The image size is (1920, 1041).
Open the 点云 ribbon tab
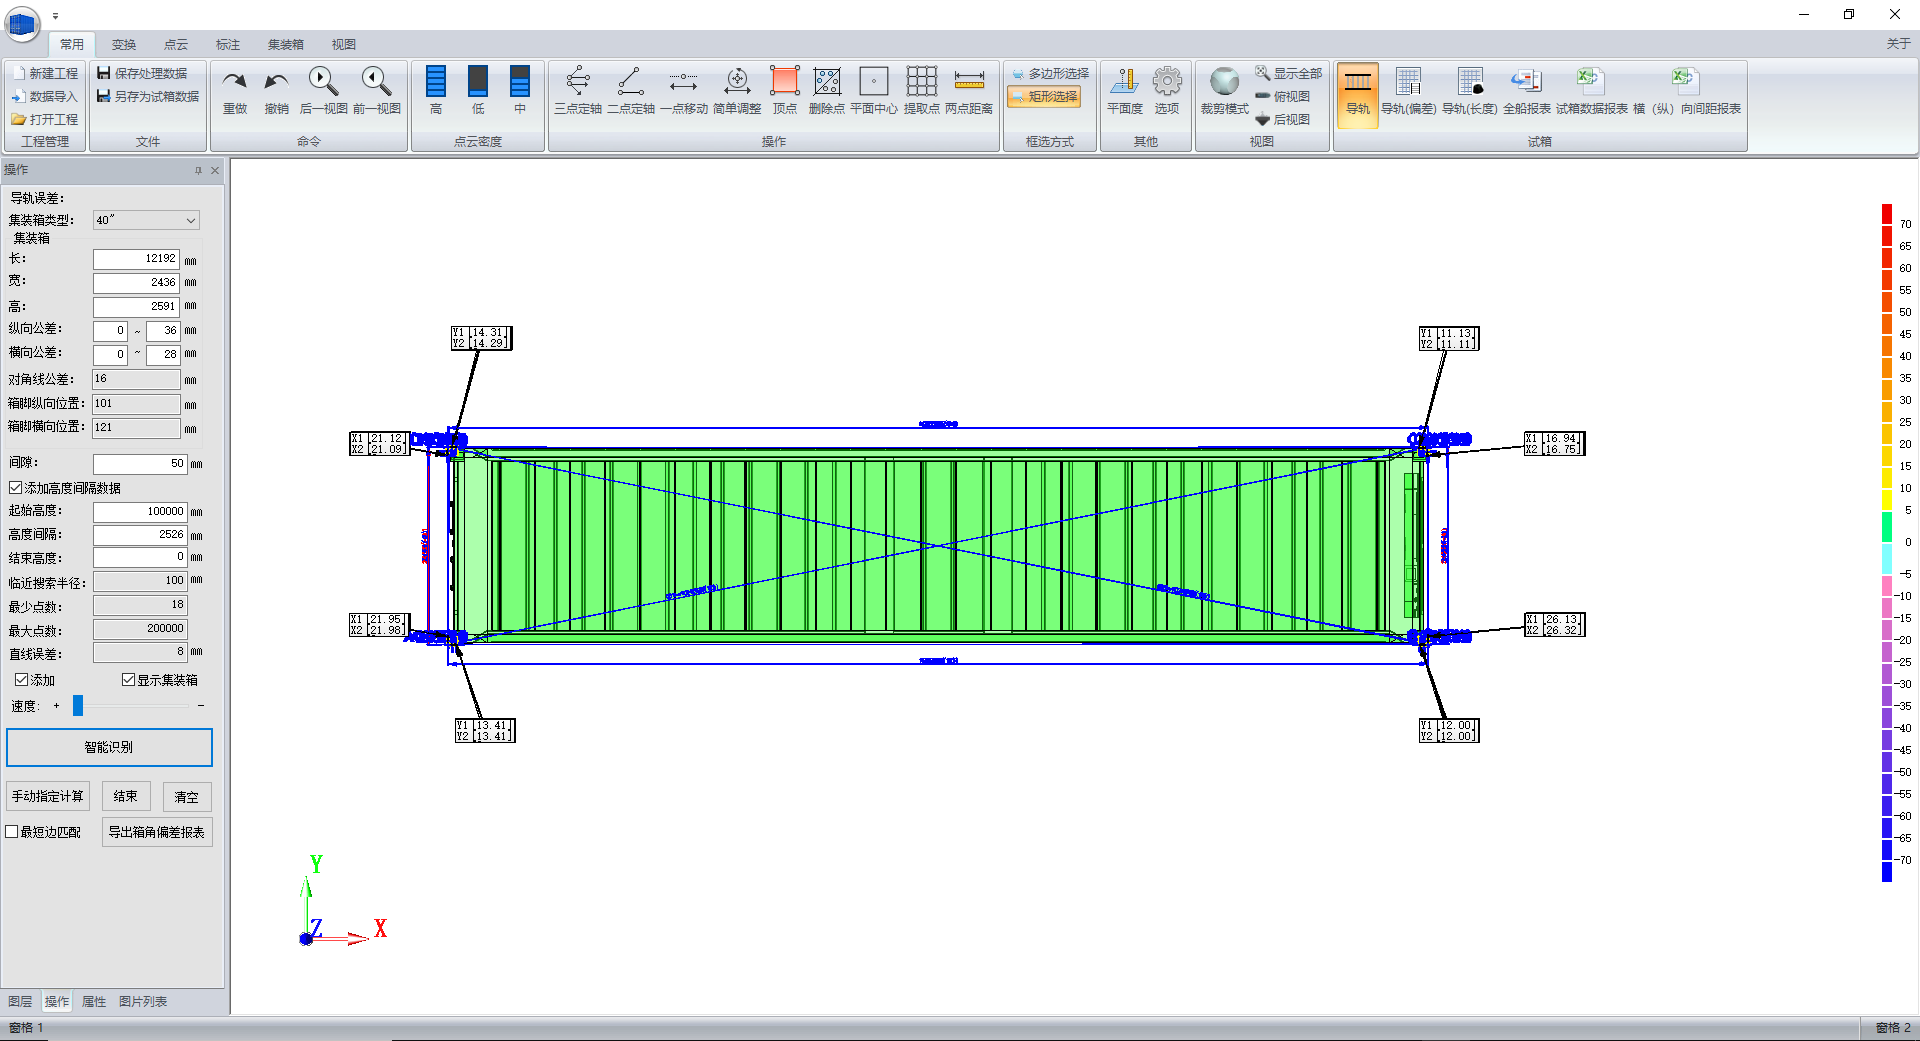click(176, 44)
